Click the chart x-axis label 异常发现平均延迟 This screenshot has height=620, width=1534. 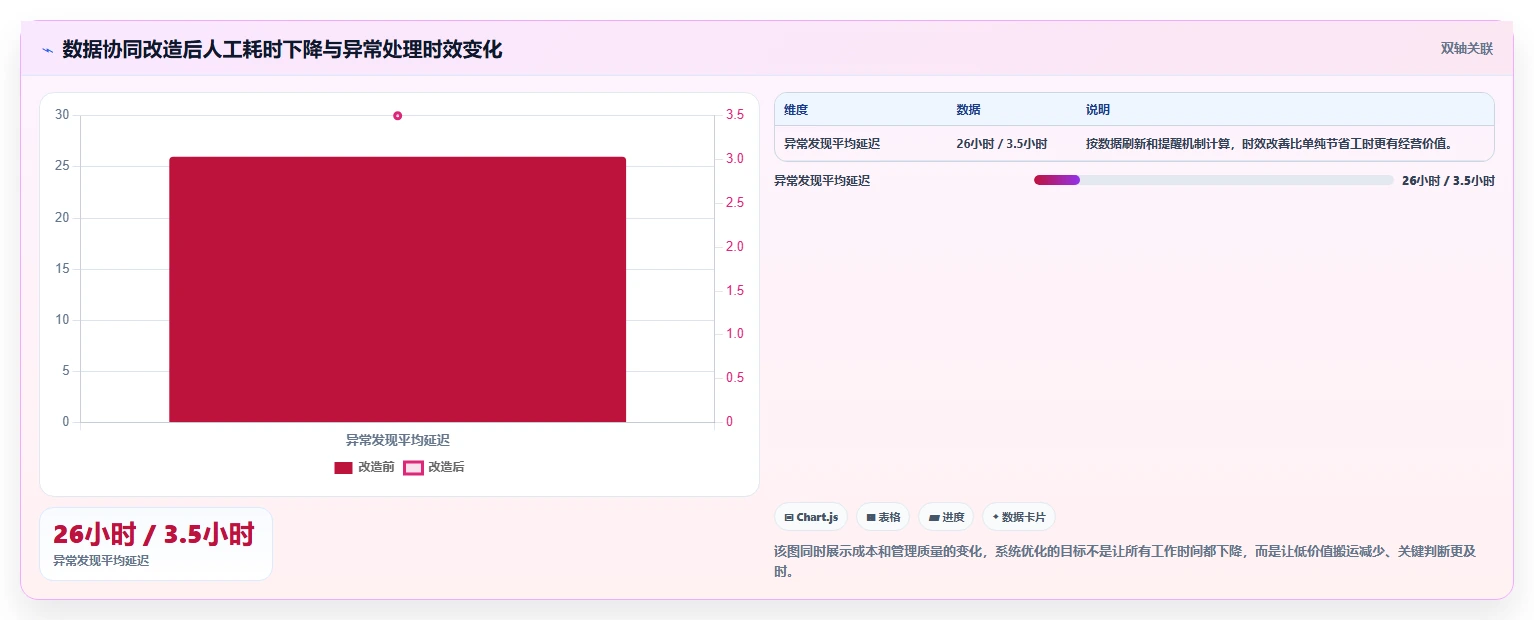tap(397, 440)
